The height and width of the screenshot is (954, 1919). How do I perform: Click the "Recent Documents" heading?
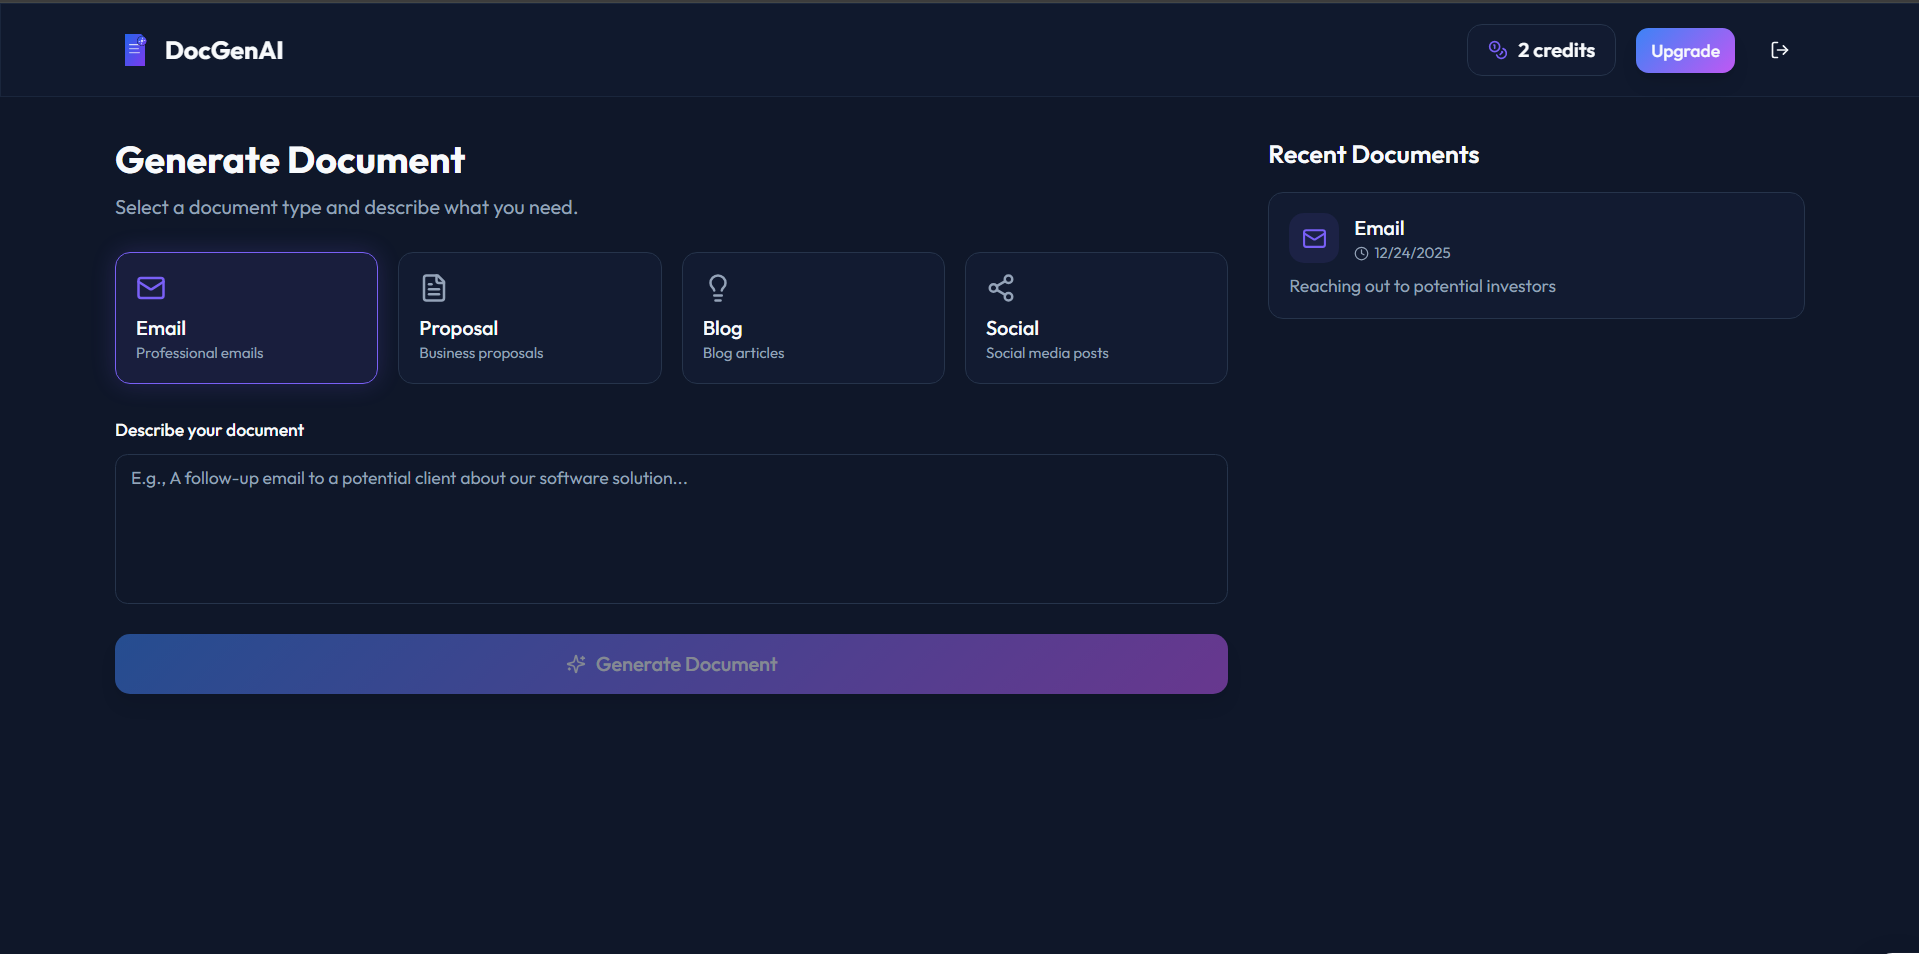pyautogui.click(x=1373, y=155)
